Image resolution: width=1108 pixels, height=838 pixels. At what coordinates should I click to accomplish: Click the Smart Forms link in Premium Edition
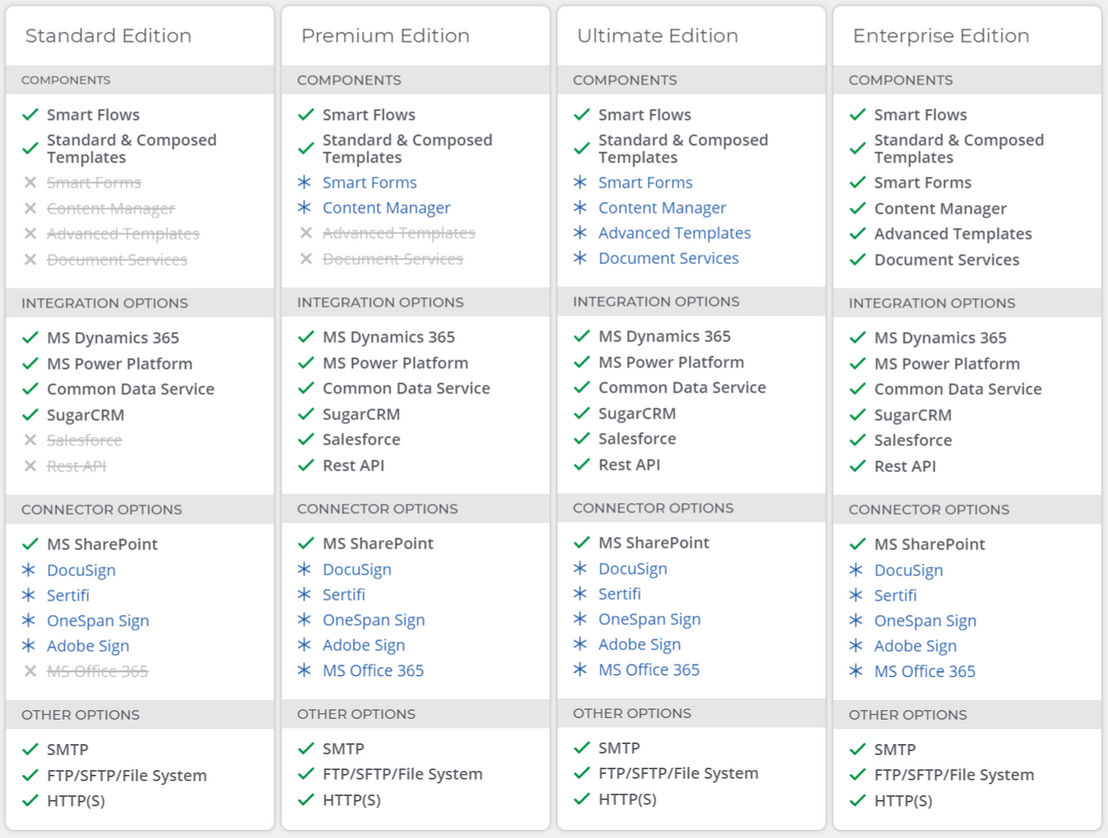pyautogui.click(x=370, y=182)
